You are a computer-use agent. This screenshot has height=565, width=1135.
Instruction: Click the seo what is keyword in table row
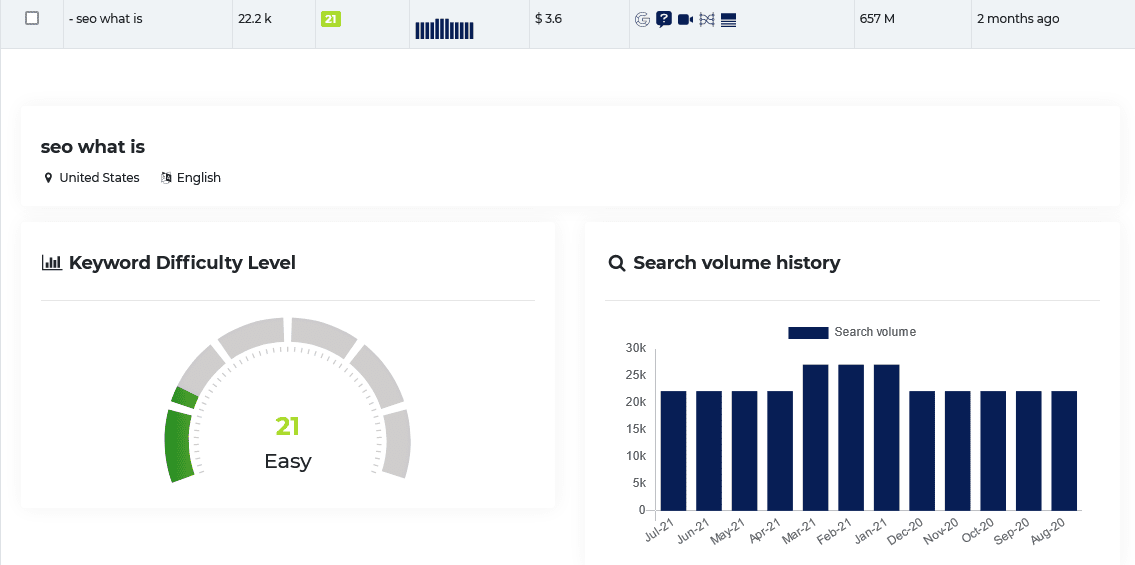(x=106, y=19)
